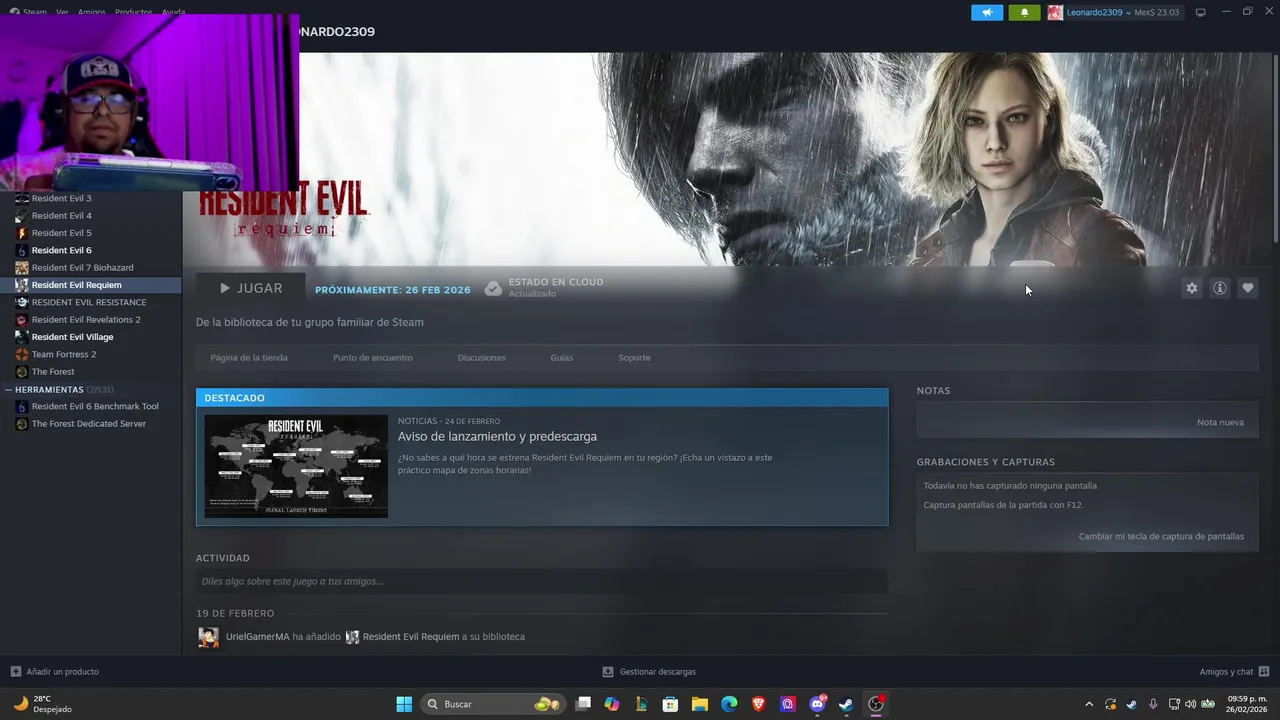This screenshot has width=1280, height=720.
Task: Collapse the HERRAMIENTAS category
Action: [x=9, y=389]
